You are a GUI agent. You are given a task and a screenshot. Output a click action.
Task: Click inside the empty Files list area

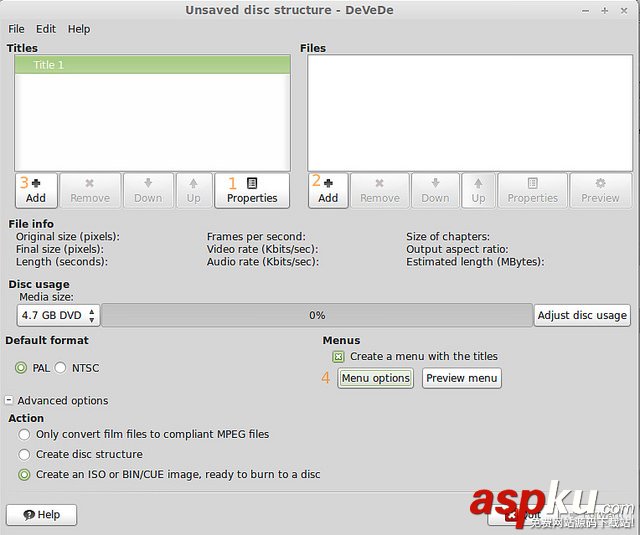470,113
